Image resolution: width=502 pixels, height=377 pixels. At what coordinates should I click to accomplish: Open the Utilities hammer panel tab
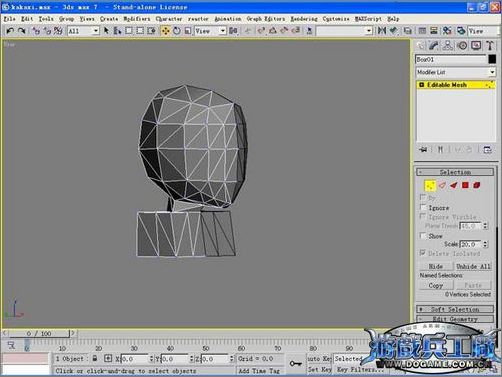[490, 46]
